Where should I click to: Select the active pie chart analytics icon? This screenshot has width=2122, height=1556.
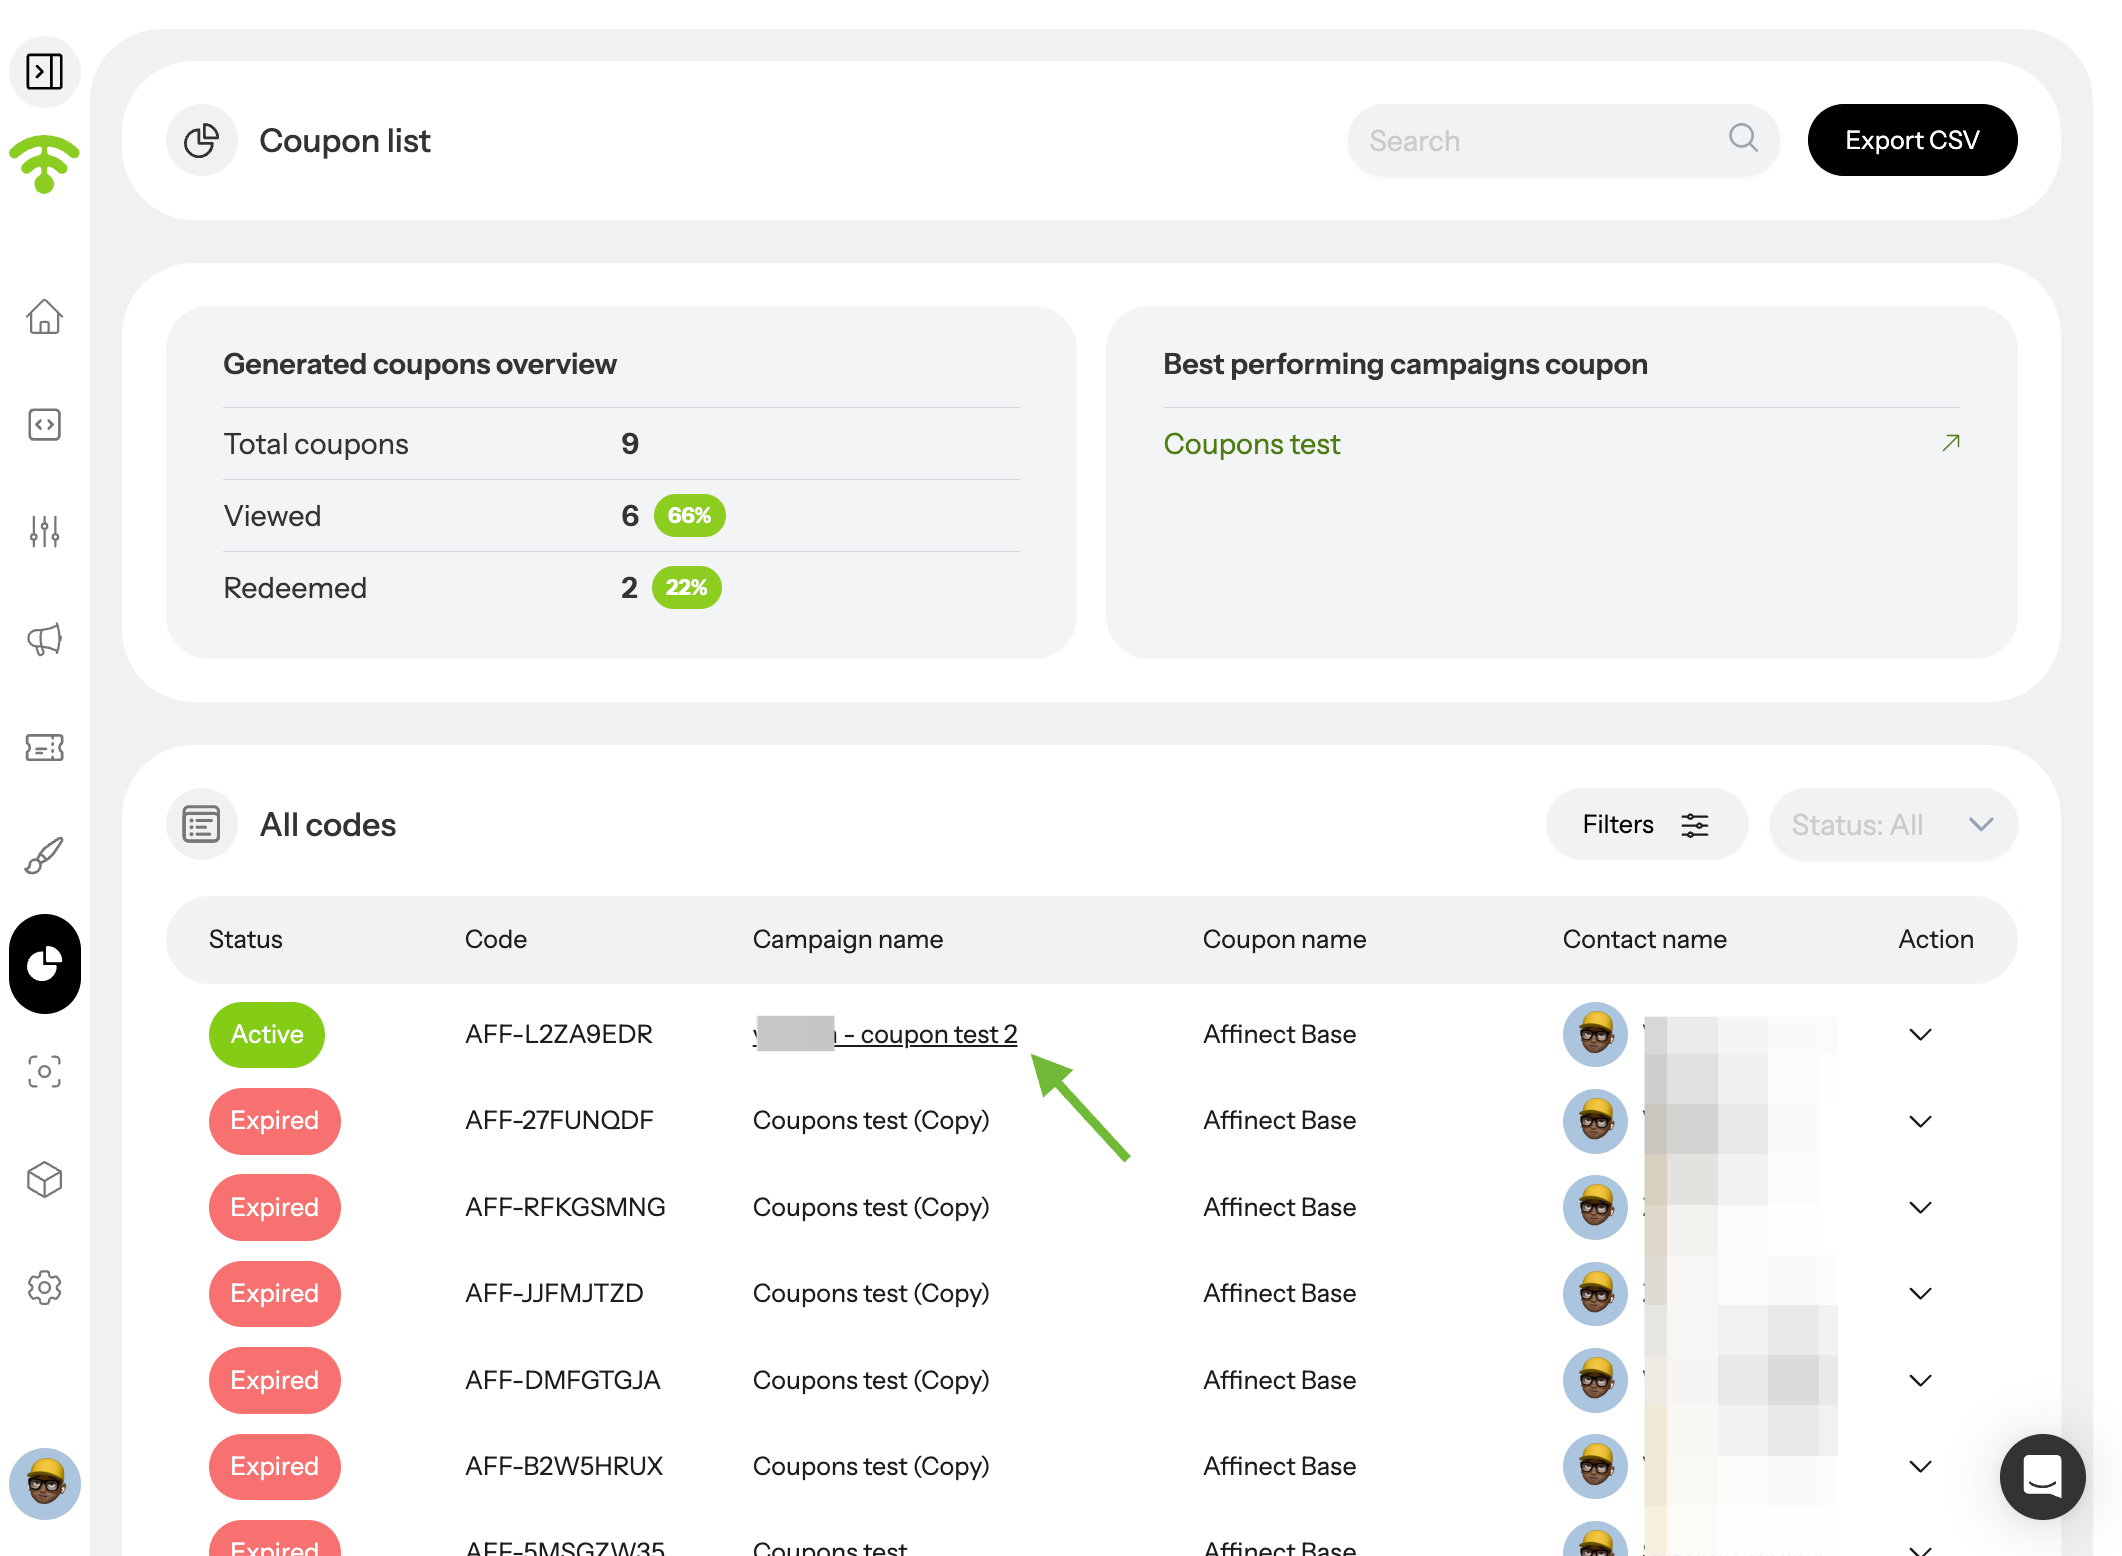coord(45,964)
